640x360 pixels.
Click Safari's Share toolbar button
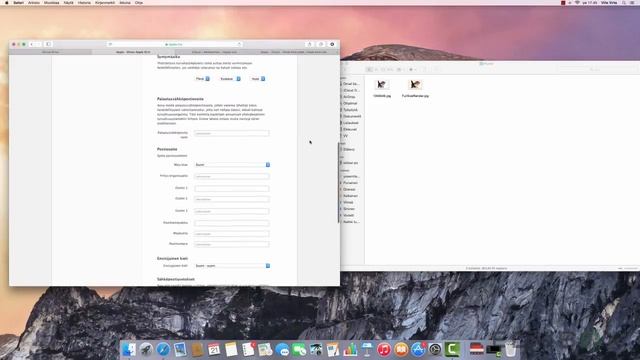[x=309, y=44]
